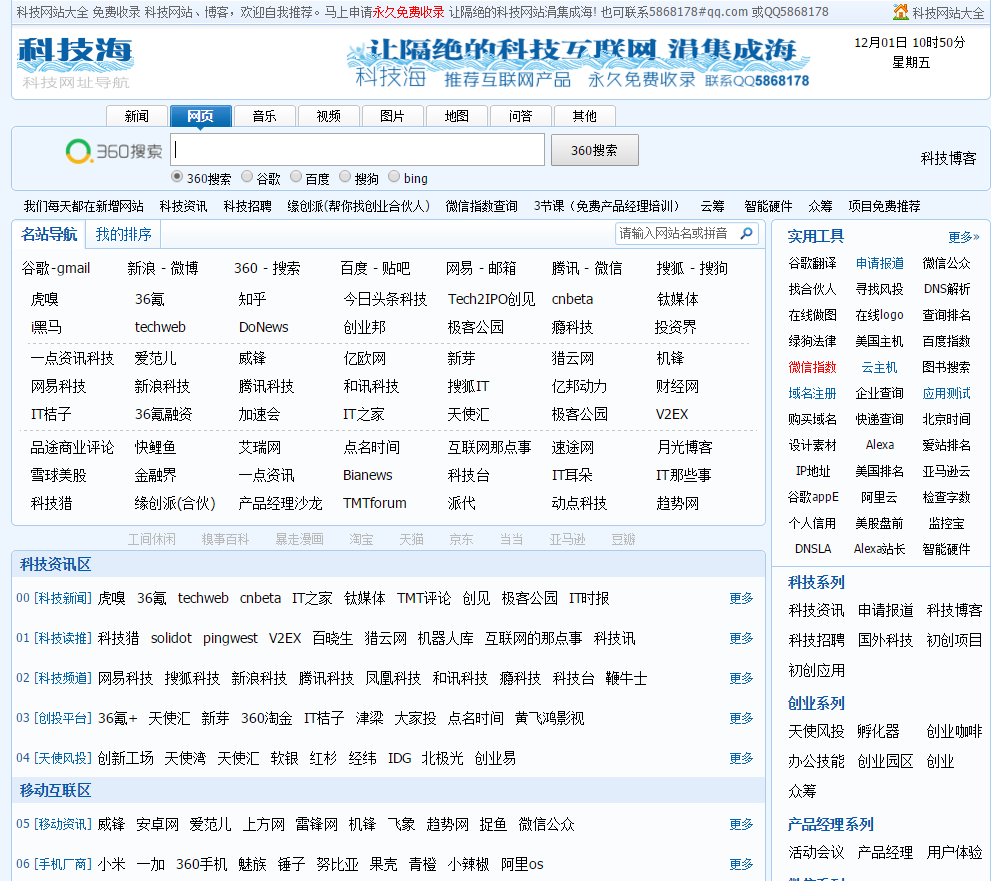This screenshot has height=881, width=991.
Task: Expand 更多 for the 手机厂商 row
Action: coord(741,864)
